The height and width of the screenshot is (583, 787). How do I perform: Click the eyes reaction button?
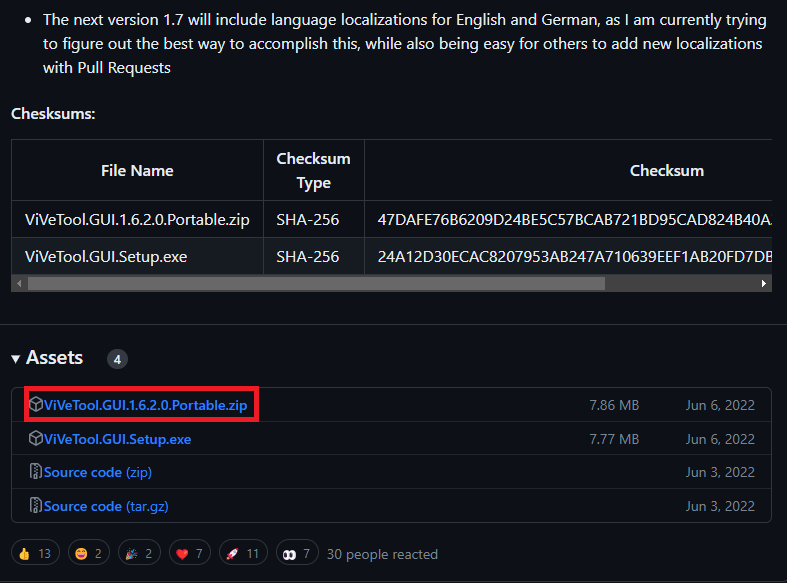[297, 553]
